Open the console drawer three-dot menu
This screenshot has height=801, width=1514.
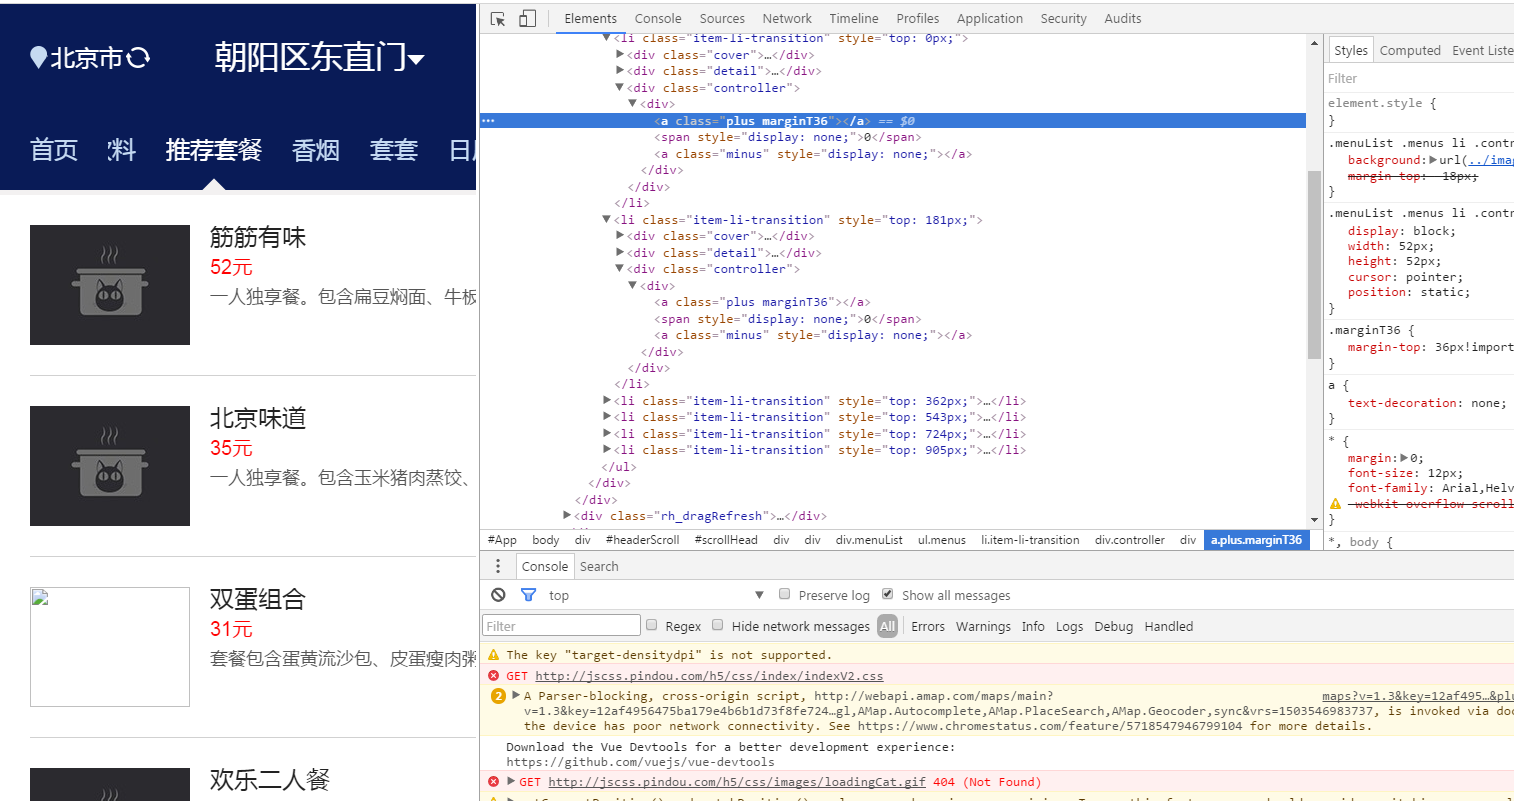[498, 566]
